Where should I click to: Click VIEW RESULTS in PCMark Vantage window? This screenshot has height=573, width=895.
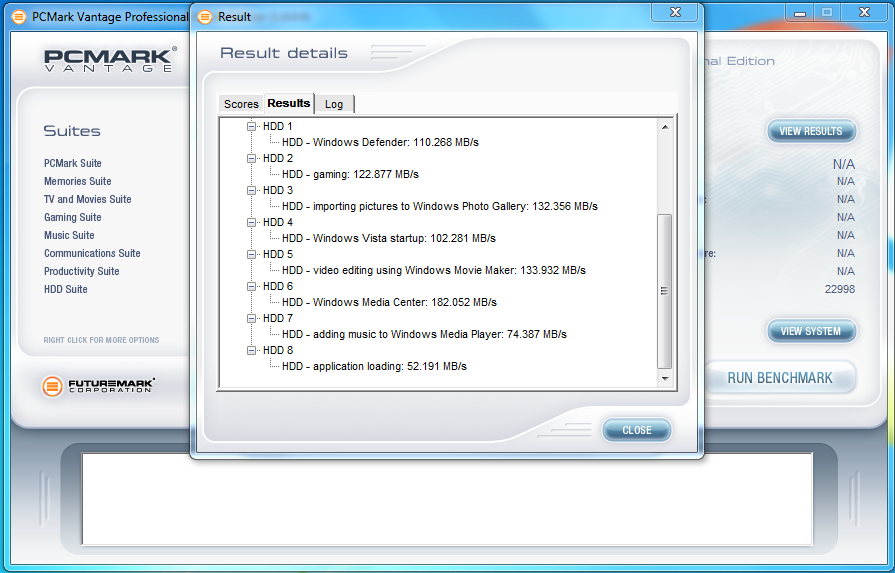point(811,131)
